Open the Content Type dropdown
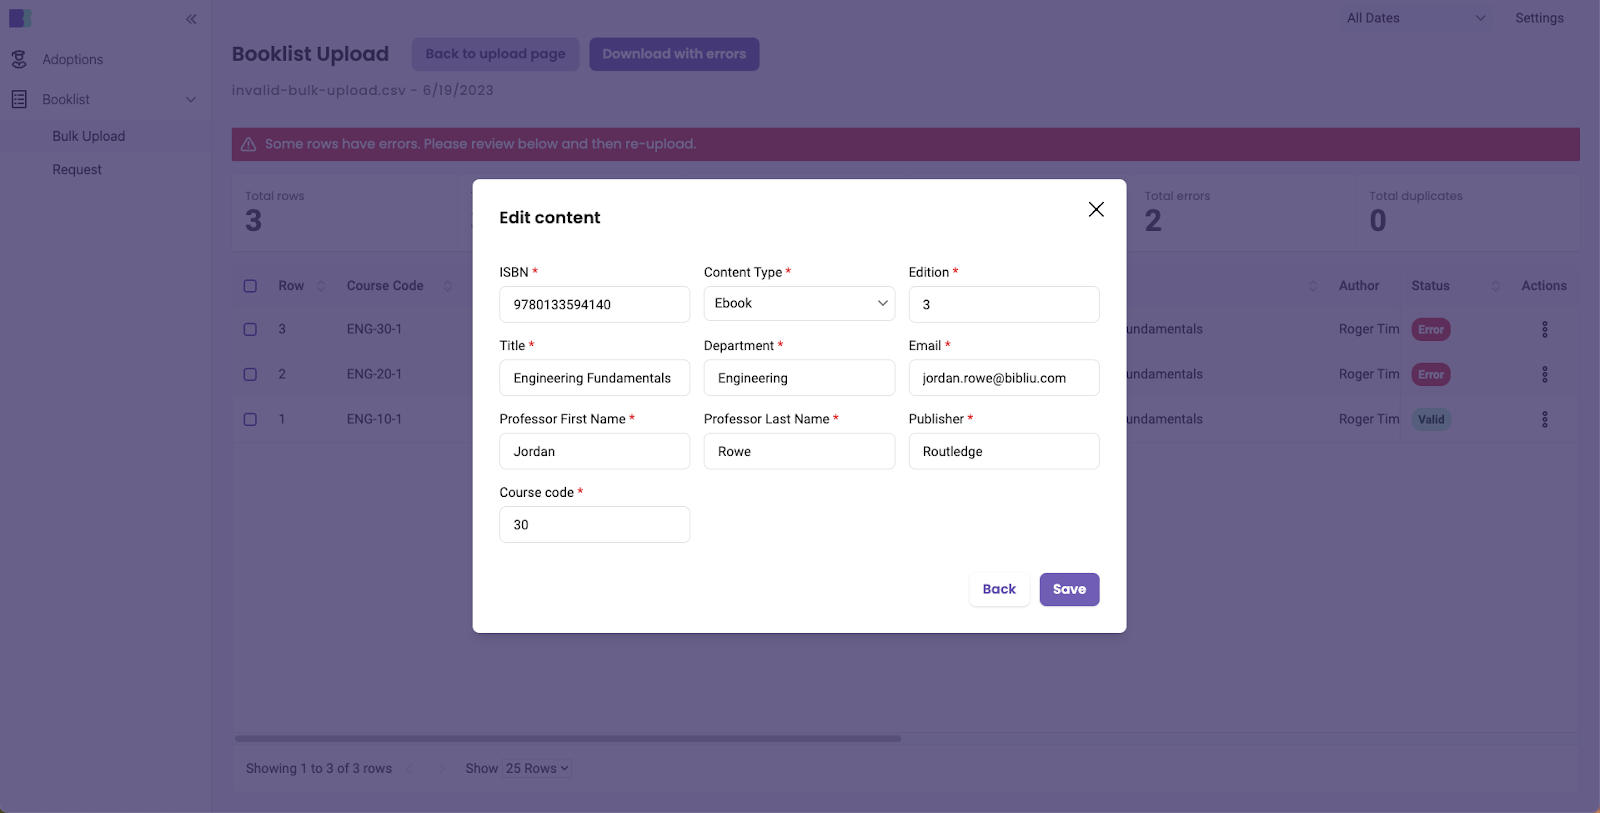Image resolution: width=1600 pixels, height=813 pixels. pyautogui.click(x=799, y=304)
